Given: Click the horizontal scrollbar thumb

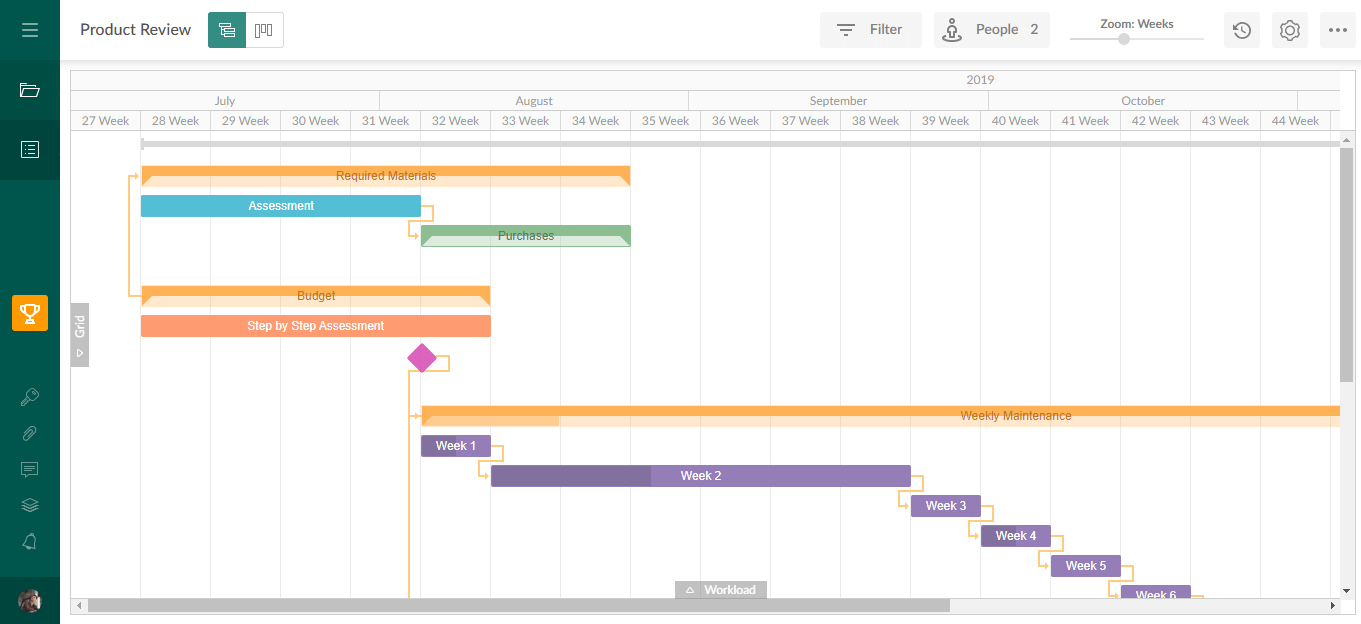Looking at the screenshot, I should pos(519,605).
